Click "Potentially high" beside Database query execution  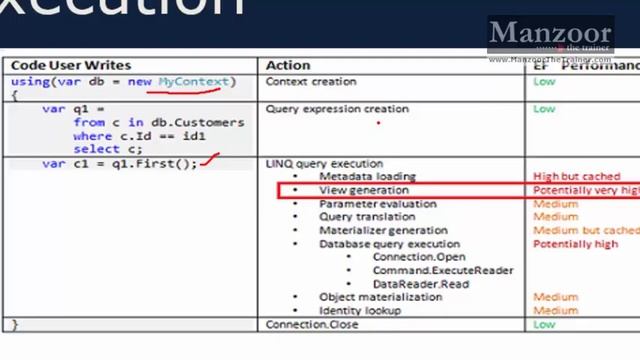576,244
